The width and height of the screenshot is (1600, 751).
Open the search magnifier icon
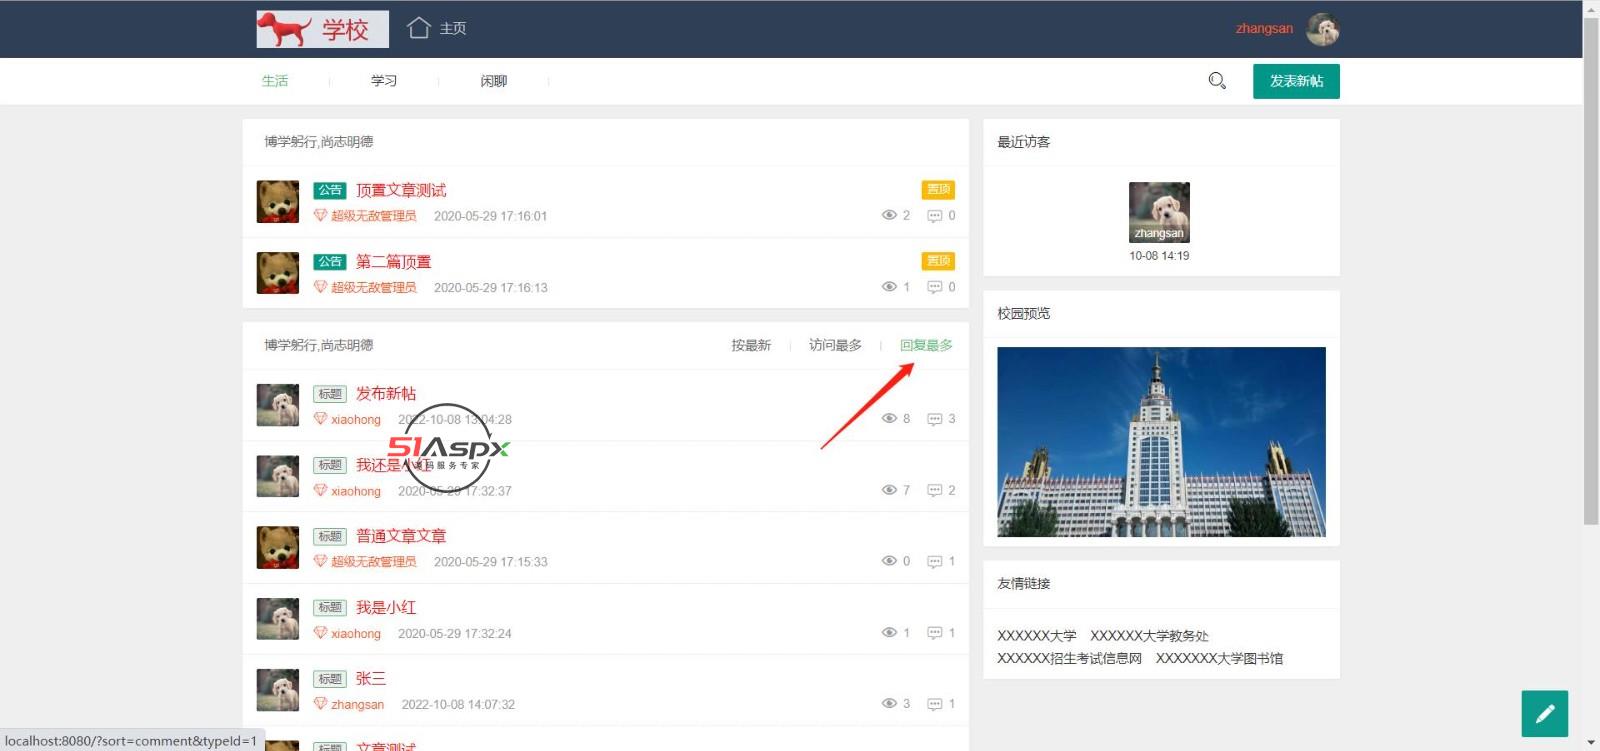click(1217, 81)
